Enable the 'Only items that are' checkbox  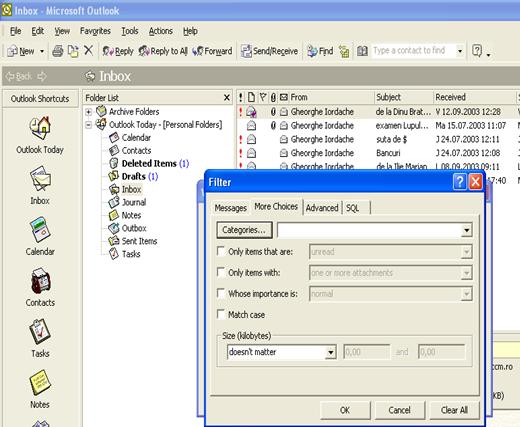pos(221,251)
